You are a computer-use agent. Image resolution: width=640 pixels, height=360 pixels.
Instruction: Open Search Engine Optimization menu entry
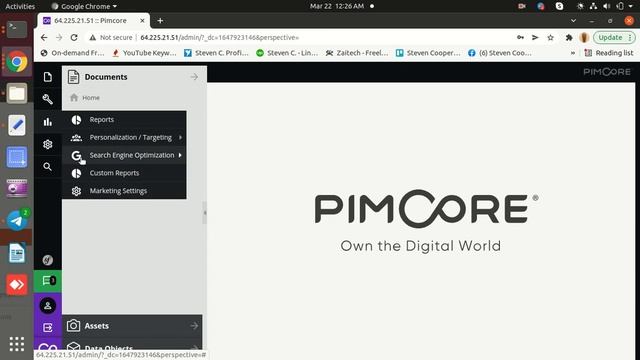point(124,155)
